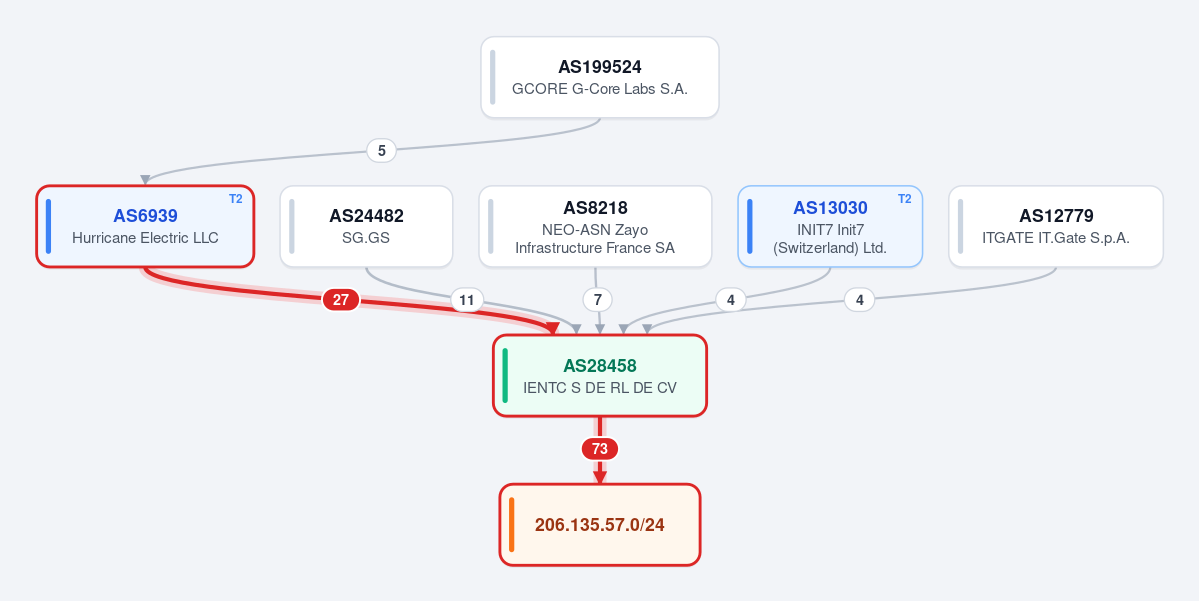
Task: Select the edge label showing 7
Action: pos(598,300)
